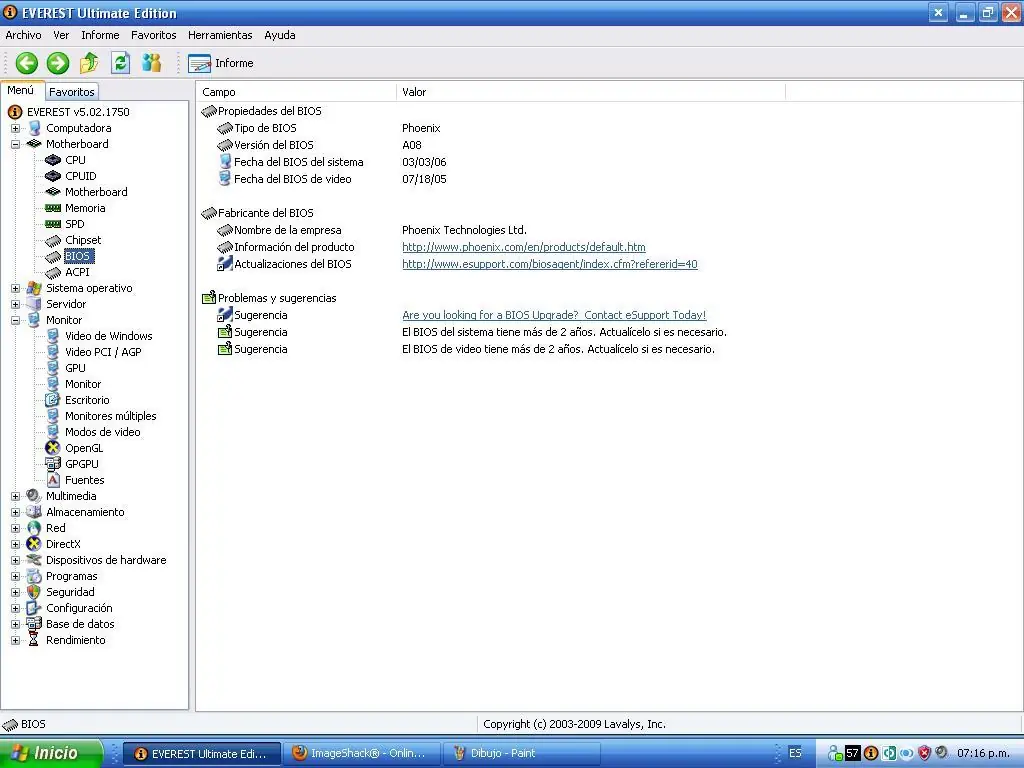Select the Memoria module icon

click(x=53, y=208)
